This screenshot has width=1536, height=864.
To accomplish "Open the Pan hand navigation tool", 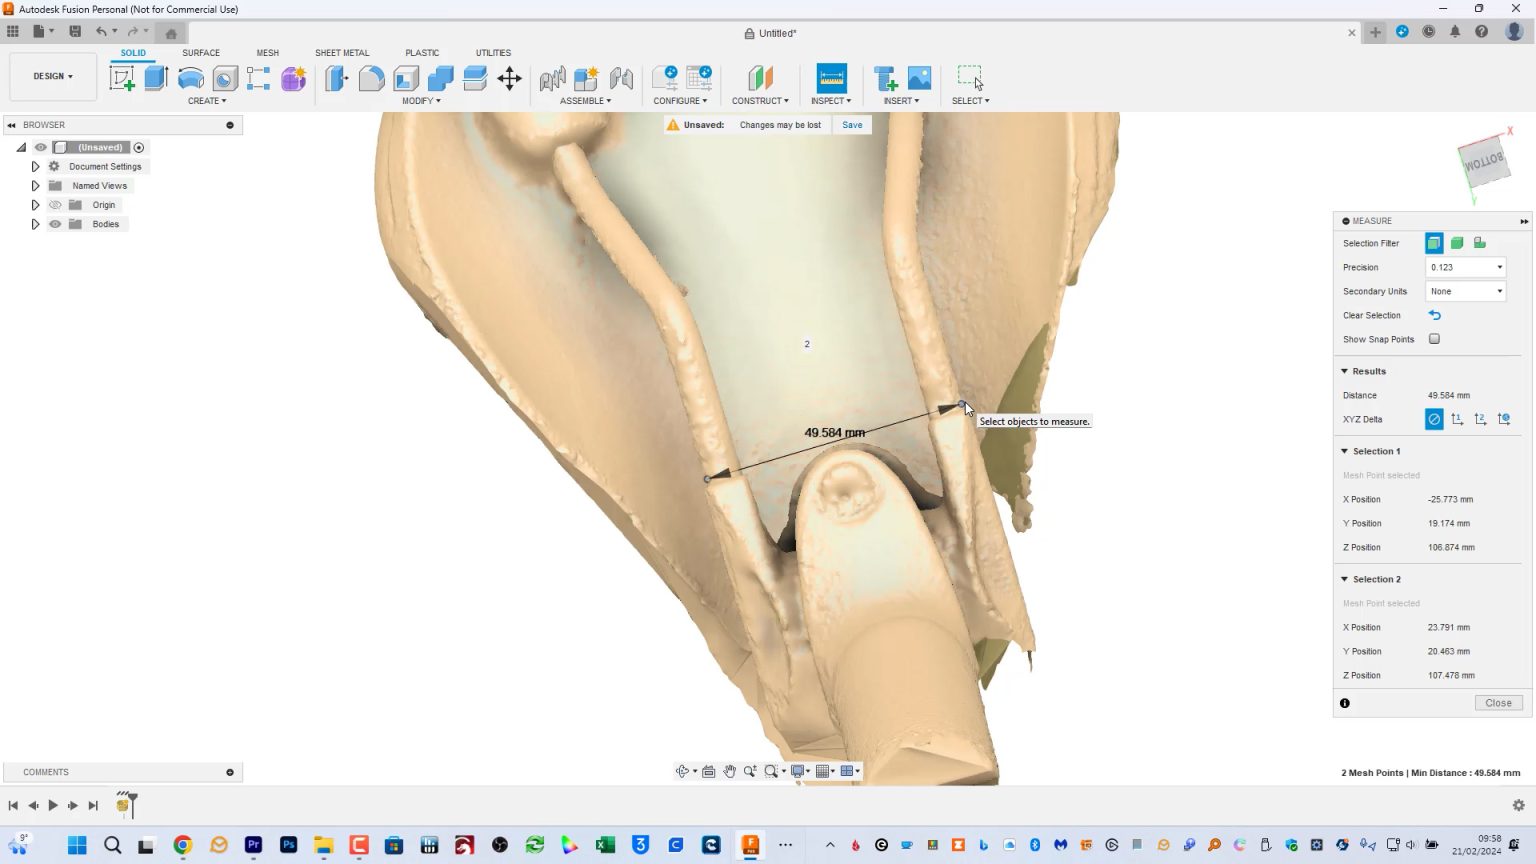I will pyautogui.click(x=729, y=771).
